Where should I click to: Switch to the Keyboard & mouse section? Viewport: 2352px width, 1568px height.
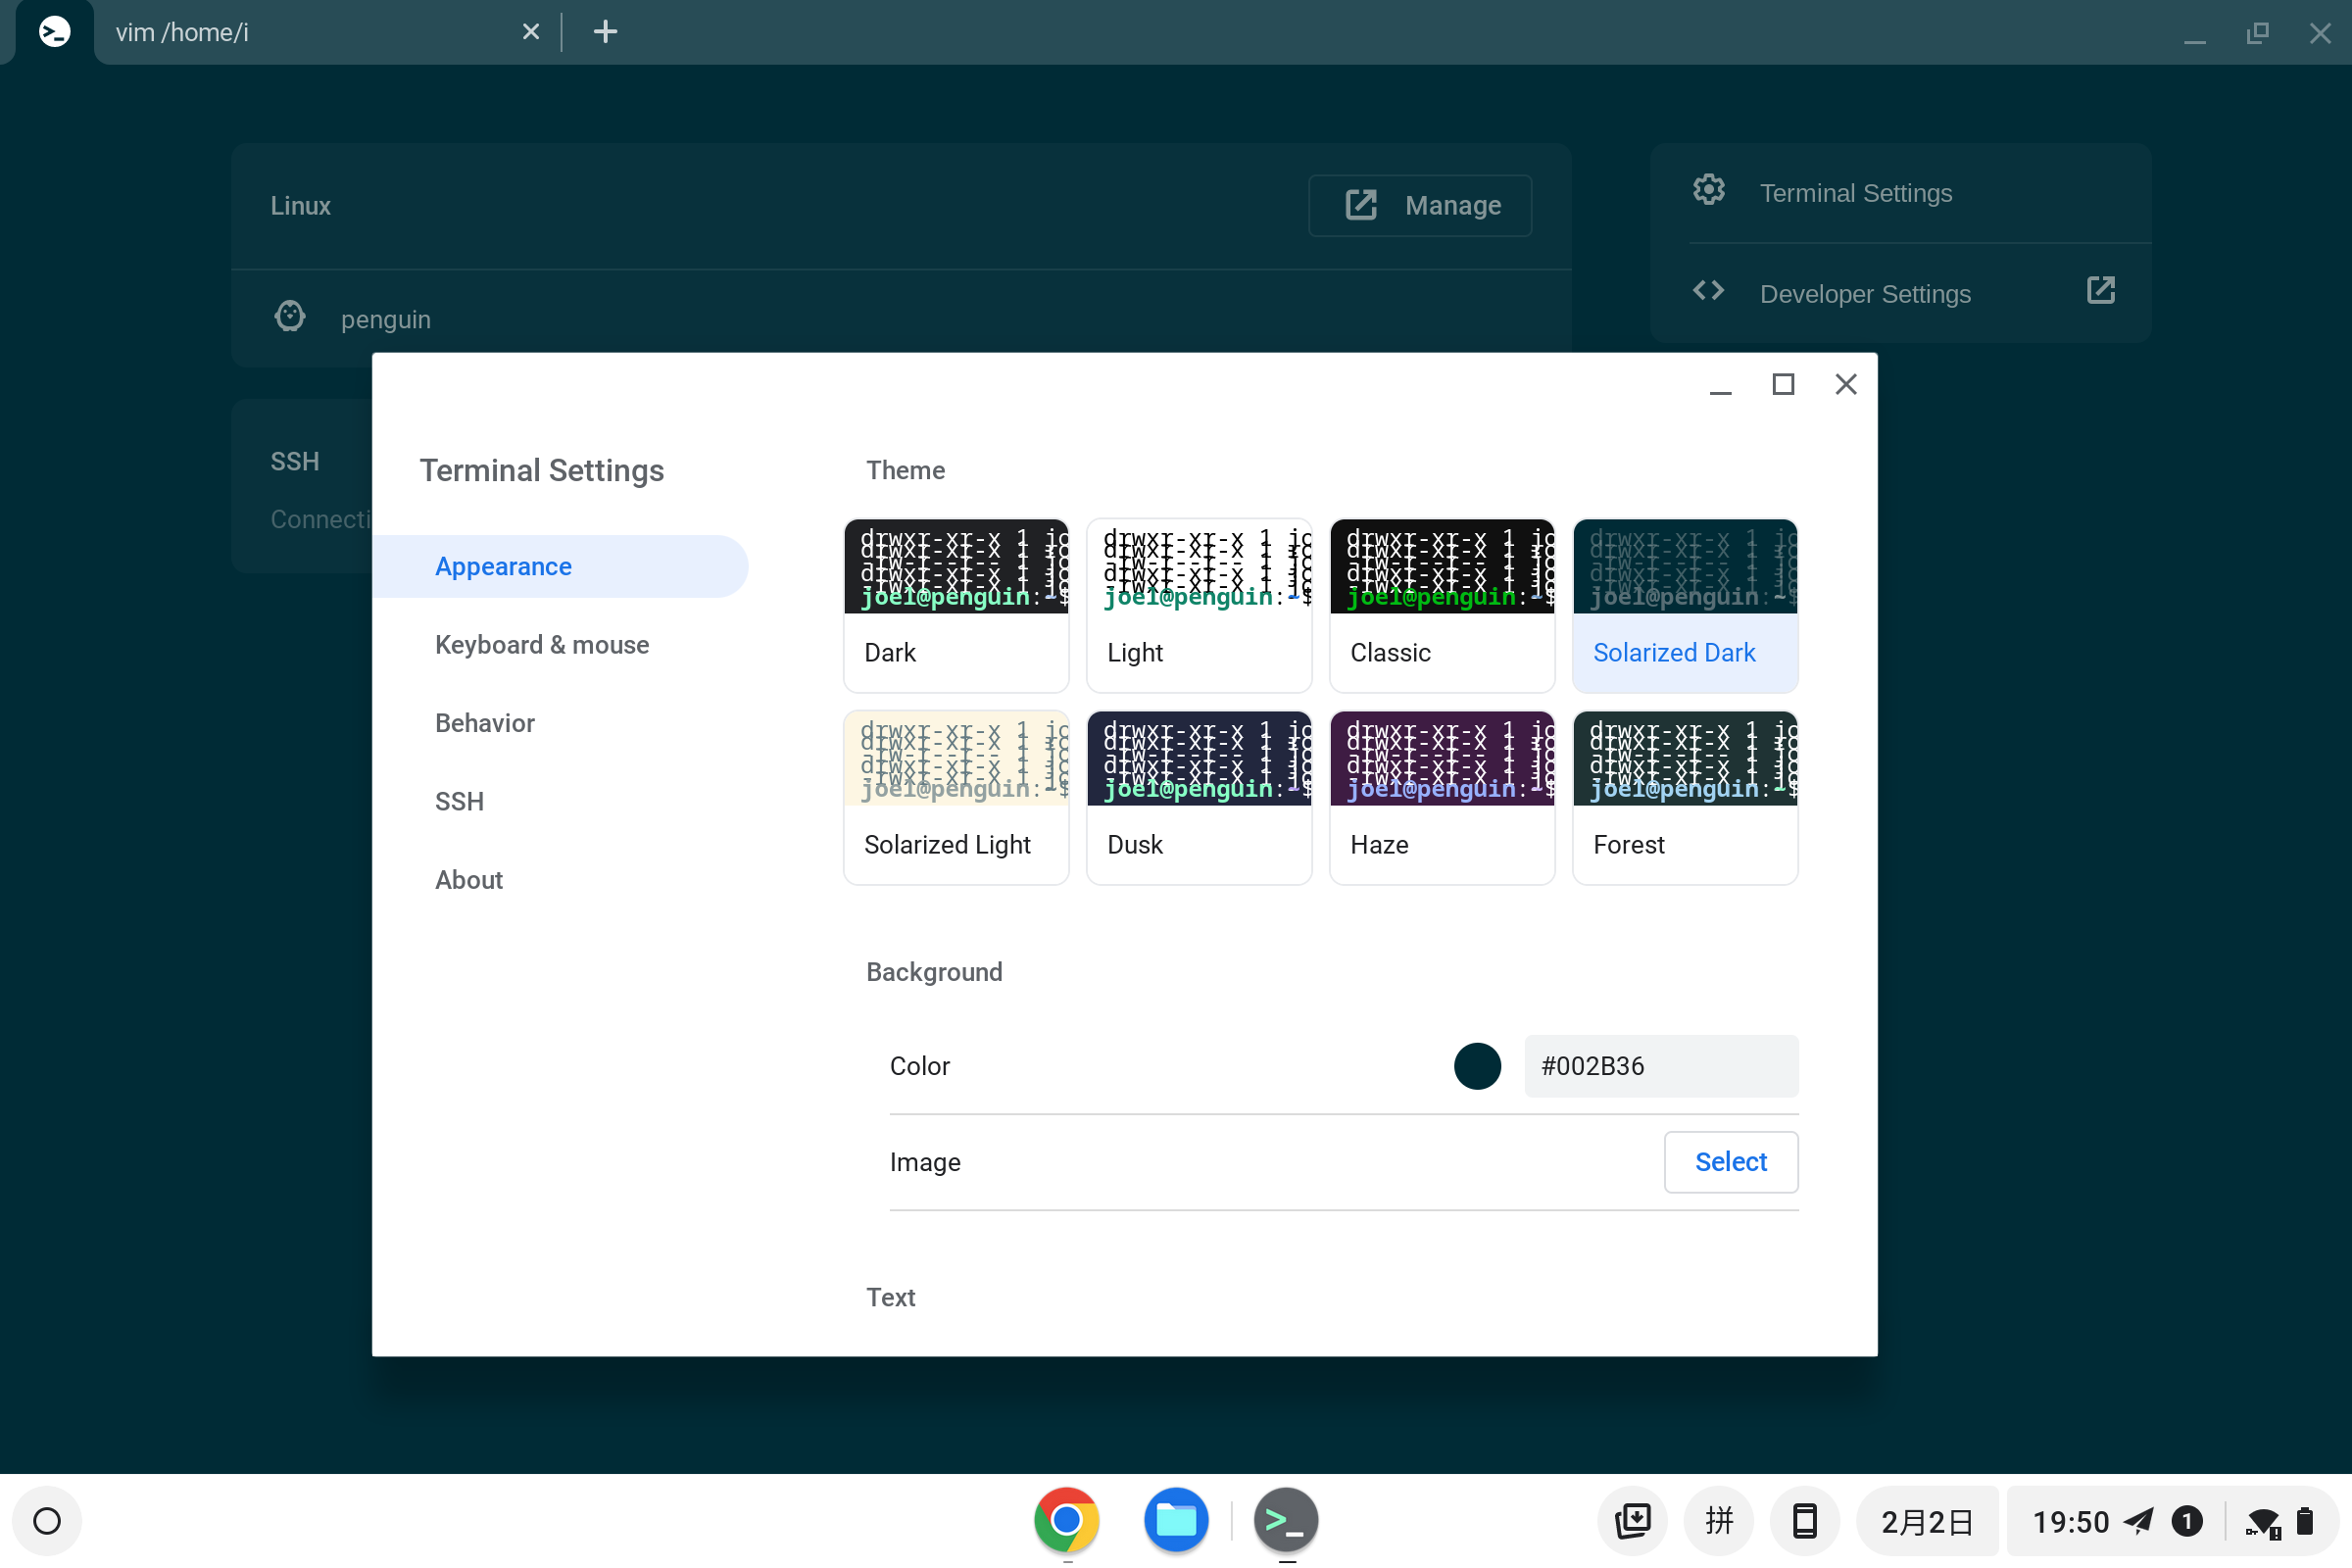pos(541,645)
